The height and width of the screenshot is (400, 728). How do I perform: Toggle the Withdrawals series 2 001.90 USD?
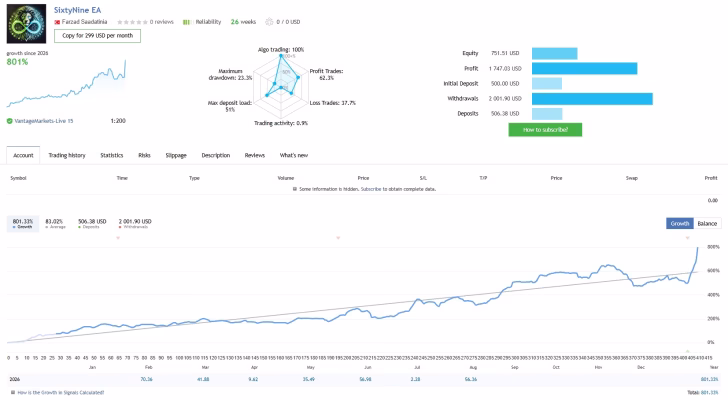[135, 224]
